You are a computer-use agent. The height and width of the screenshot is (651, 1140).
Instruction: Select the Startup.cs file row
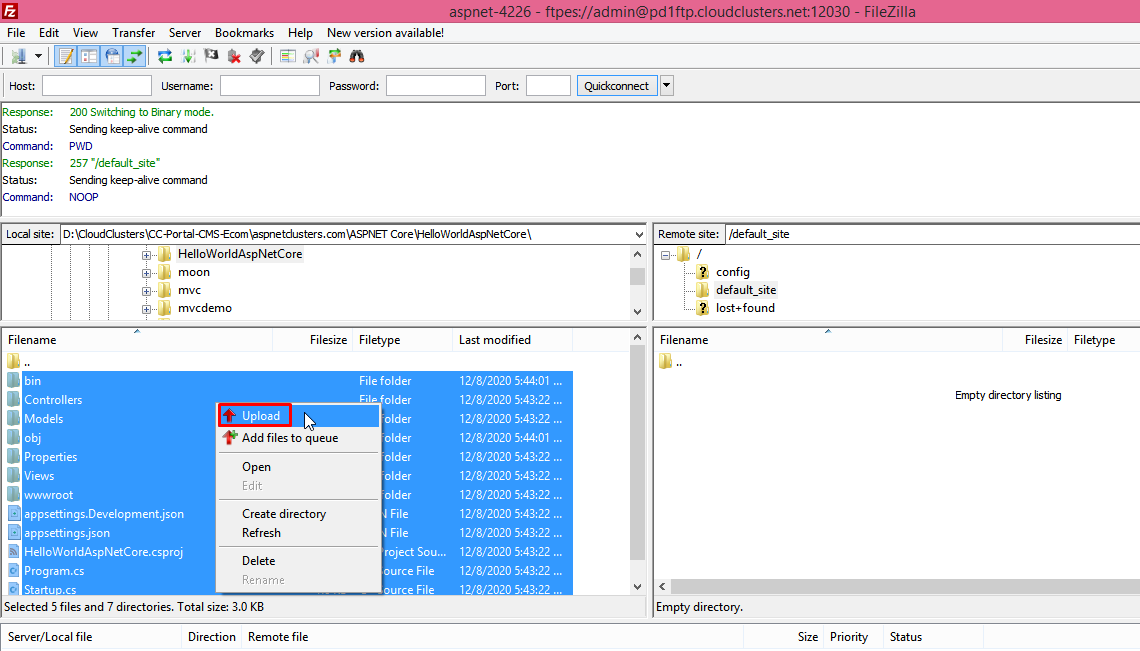288,589
